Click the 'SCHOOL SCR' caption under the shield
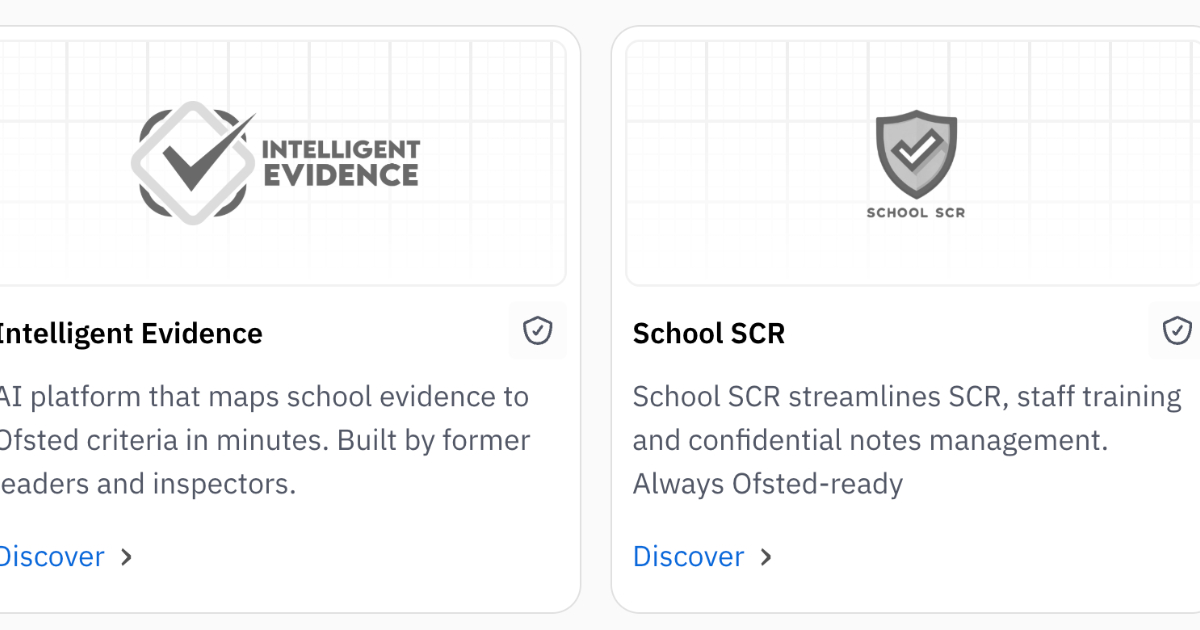 [915, 212]
